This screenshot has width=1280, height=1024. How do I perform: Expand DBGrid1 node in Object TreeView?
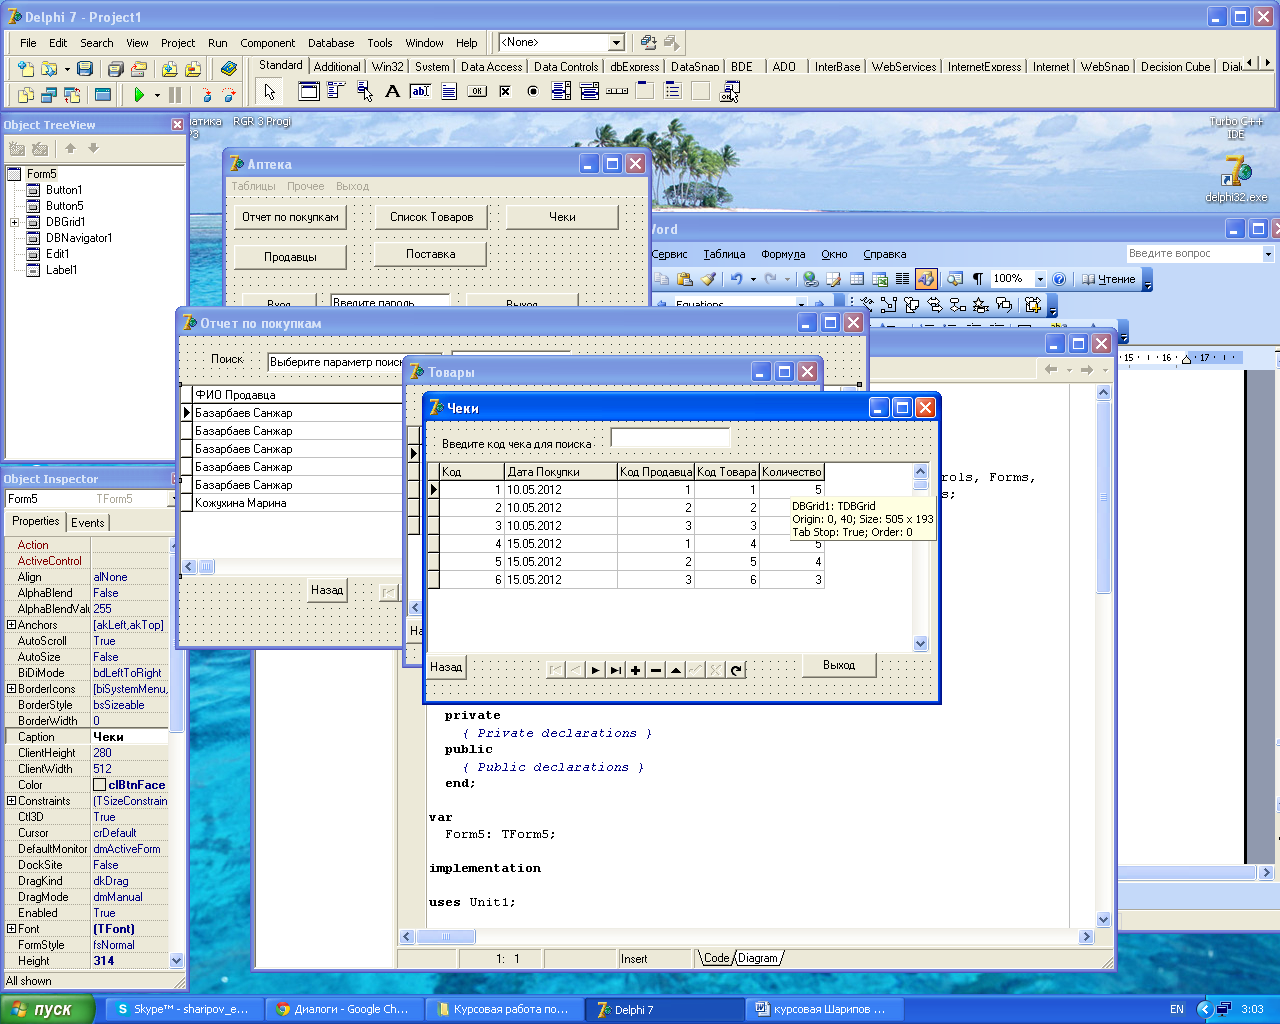point(15,222)
